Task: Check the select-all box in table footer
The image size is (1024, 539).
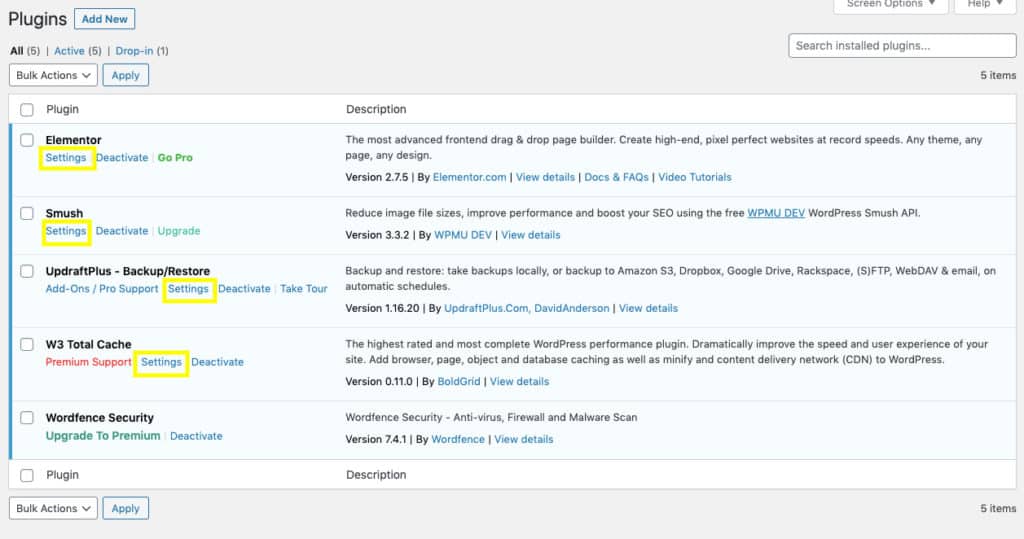Action: [27, 476]
